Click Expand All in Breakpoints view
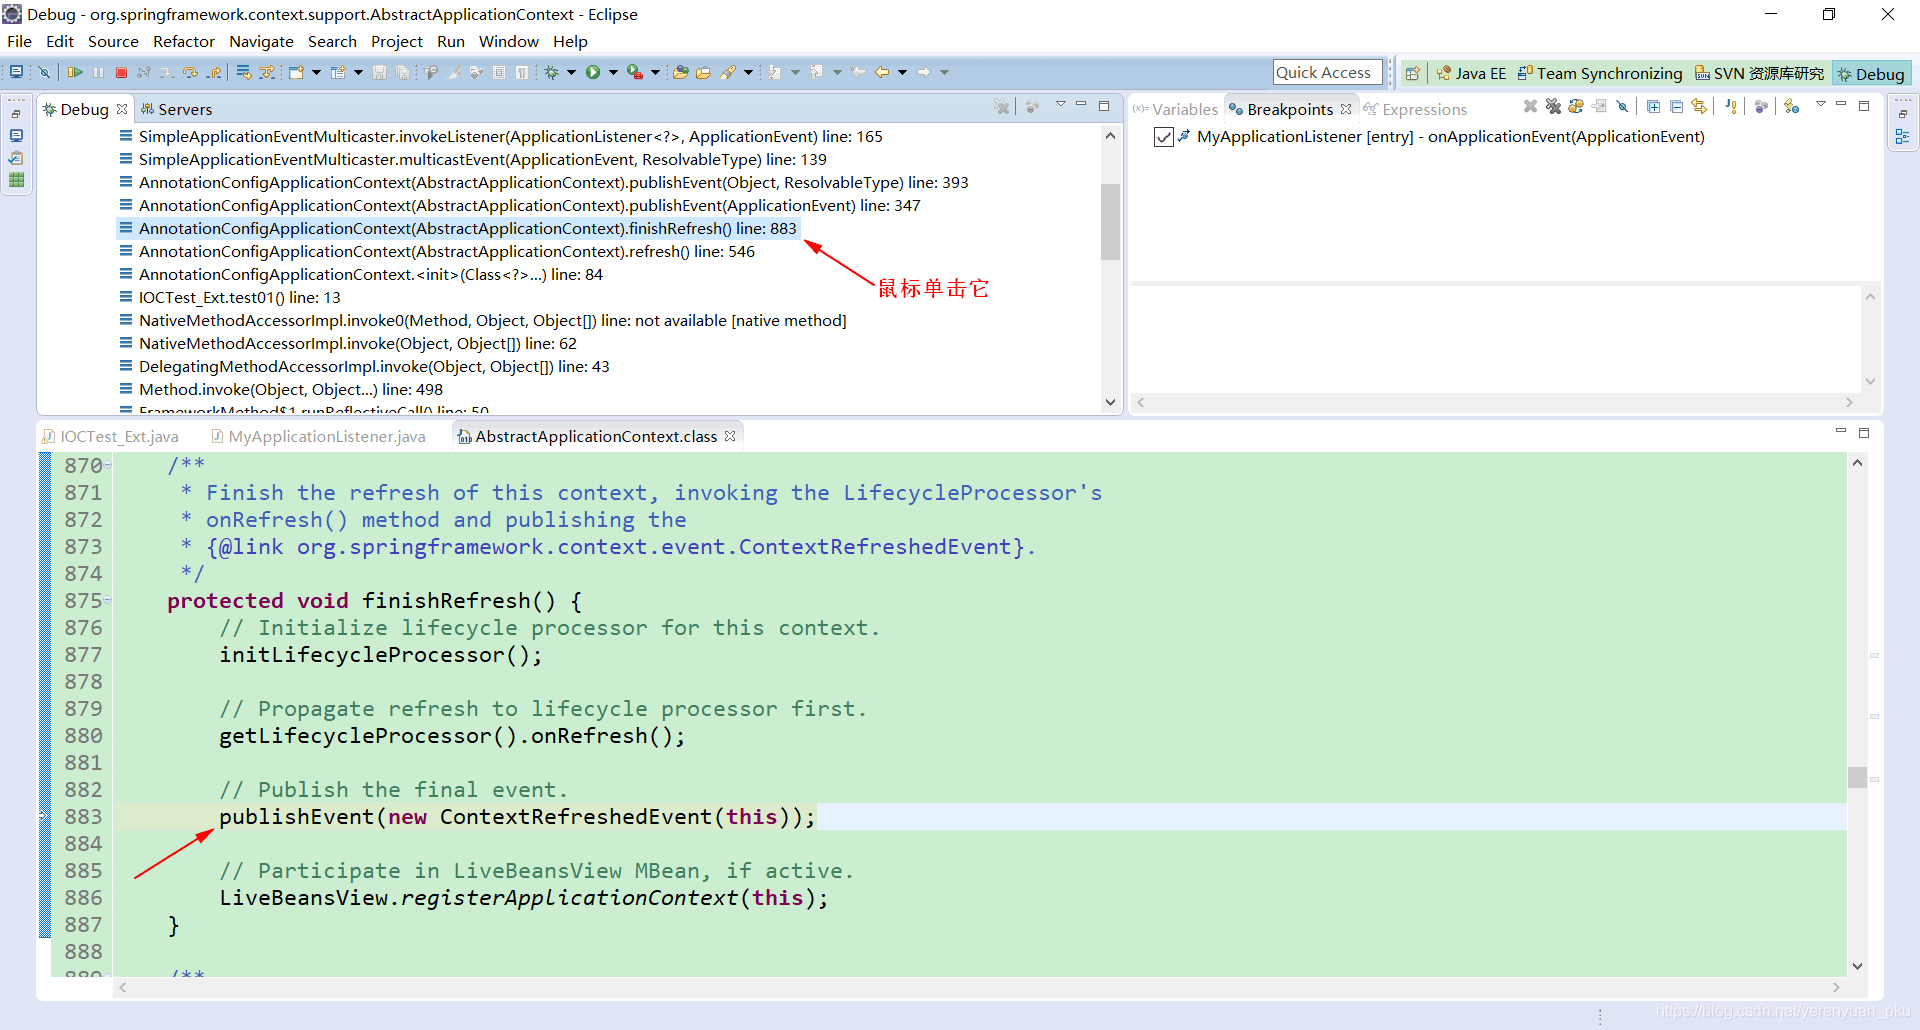The height and width of the screenshot is (1030, 1920). point(1653,106)
